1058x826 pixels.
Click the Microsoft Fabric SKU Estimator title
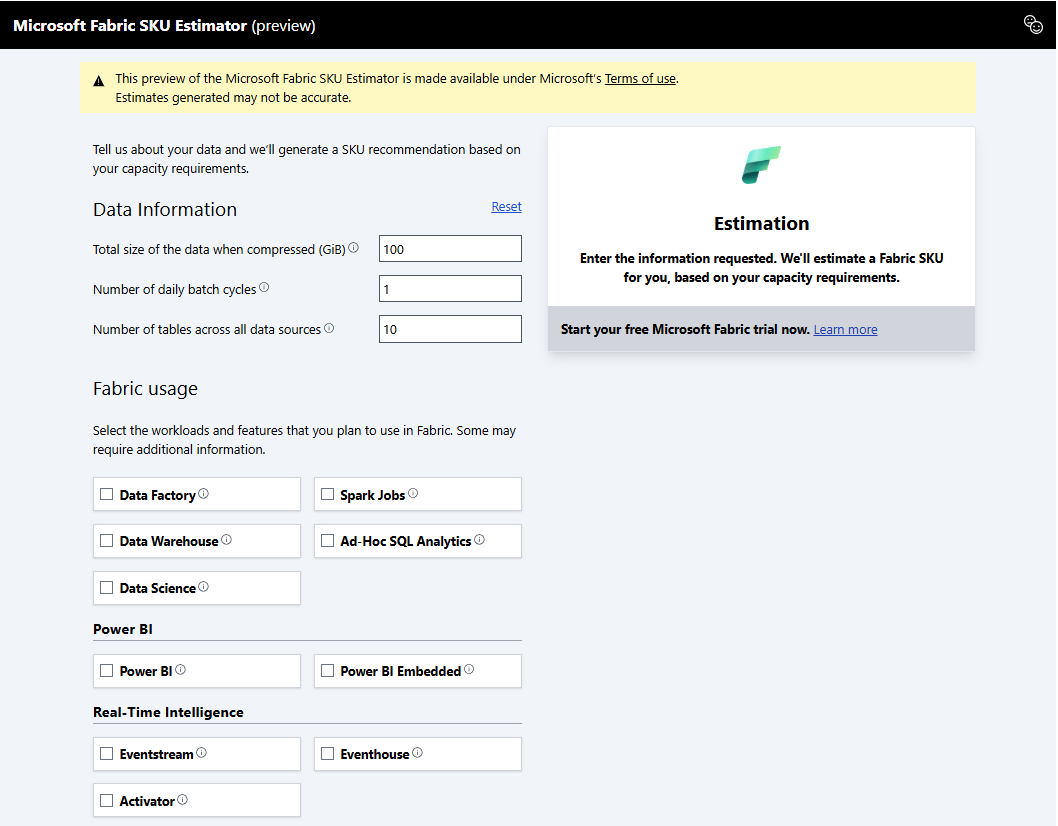(164, 26)
